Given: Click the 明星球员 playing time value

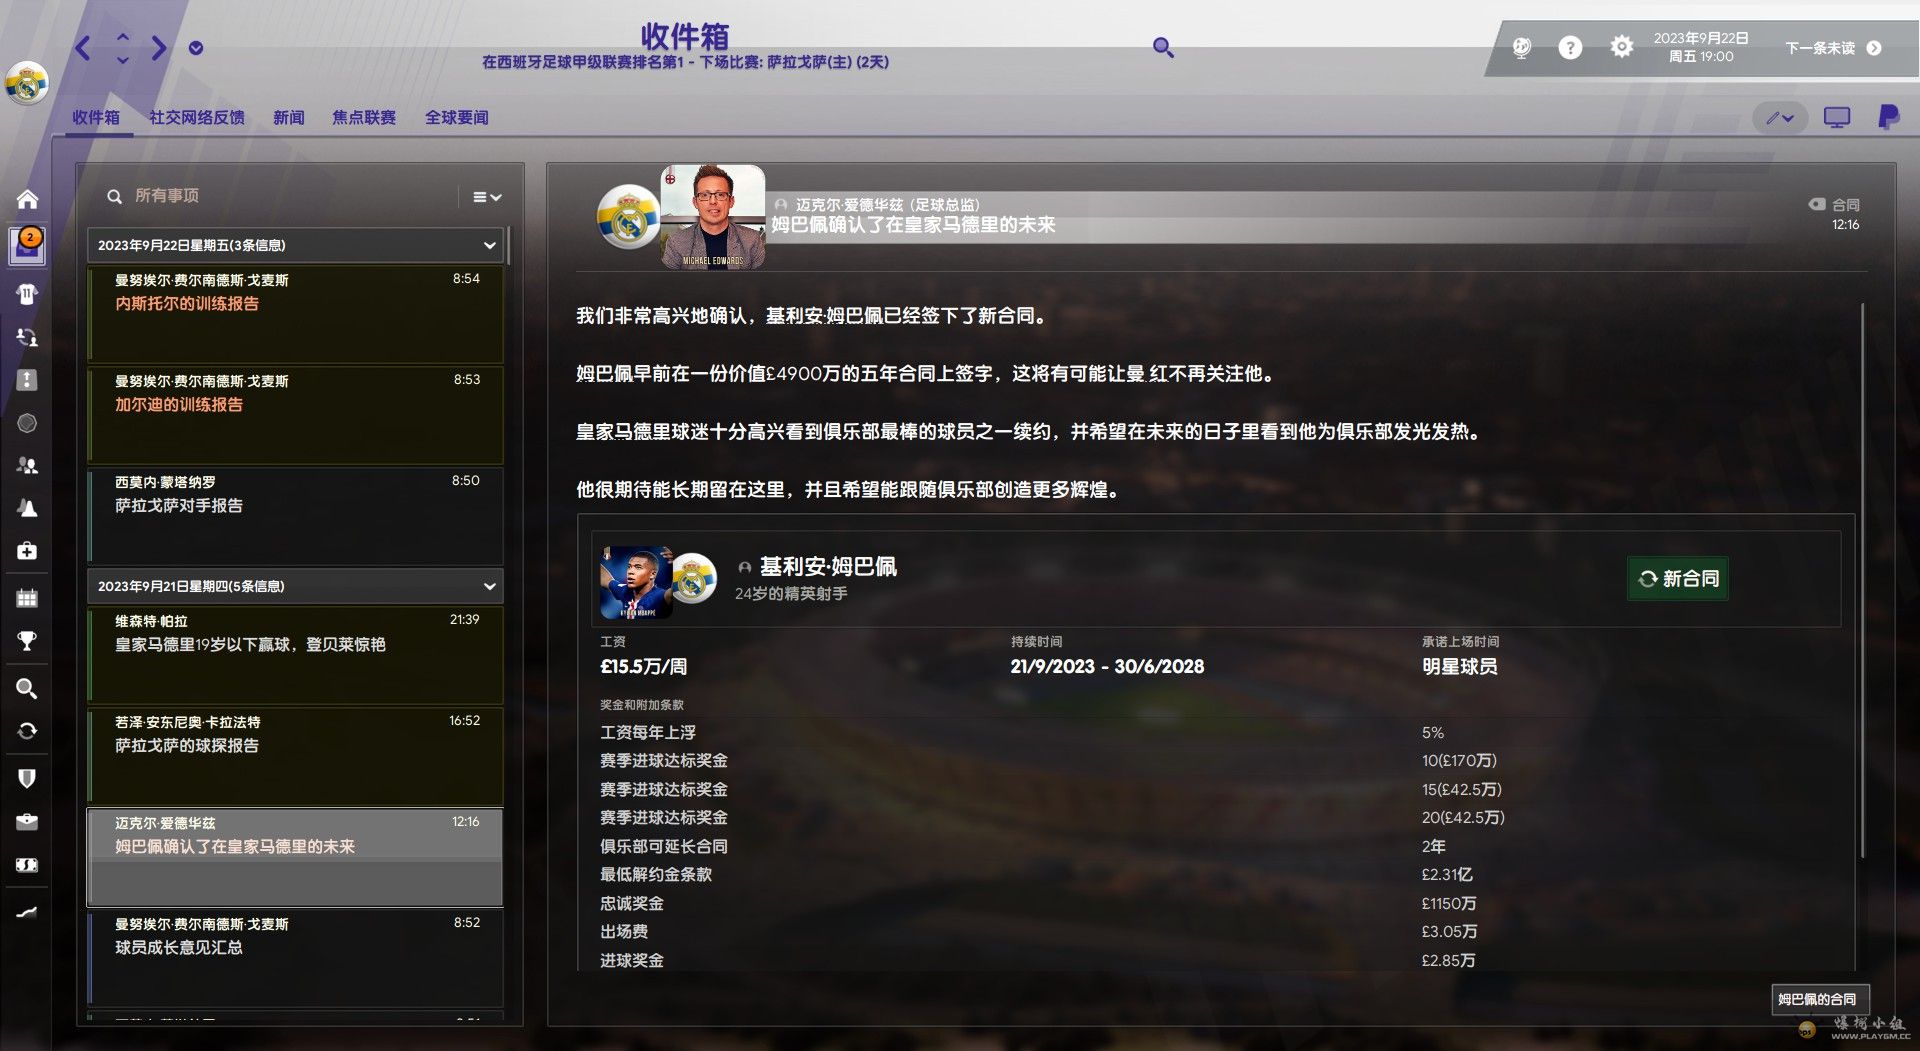Looking at the screenshot, I should (x=1459, y=667).
